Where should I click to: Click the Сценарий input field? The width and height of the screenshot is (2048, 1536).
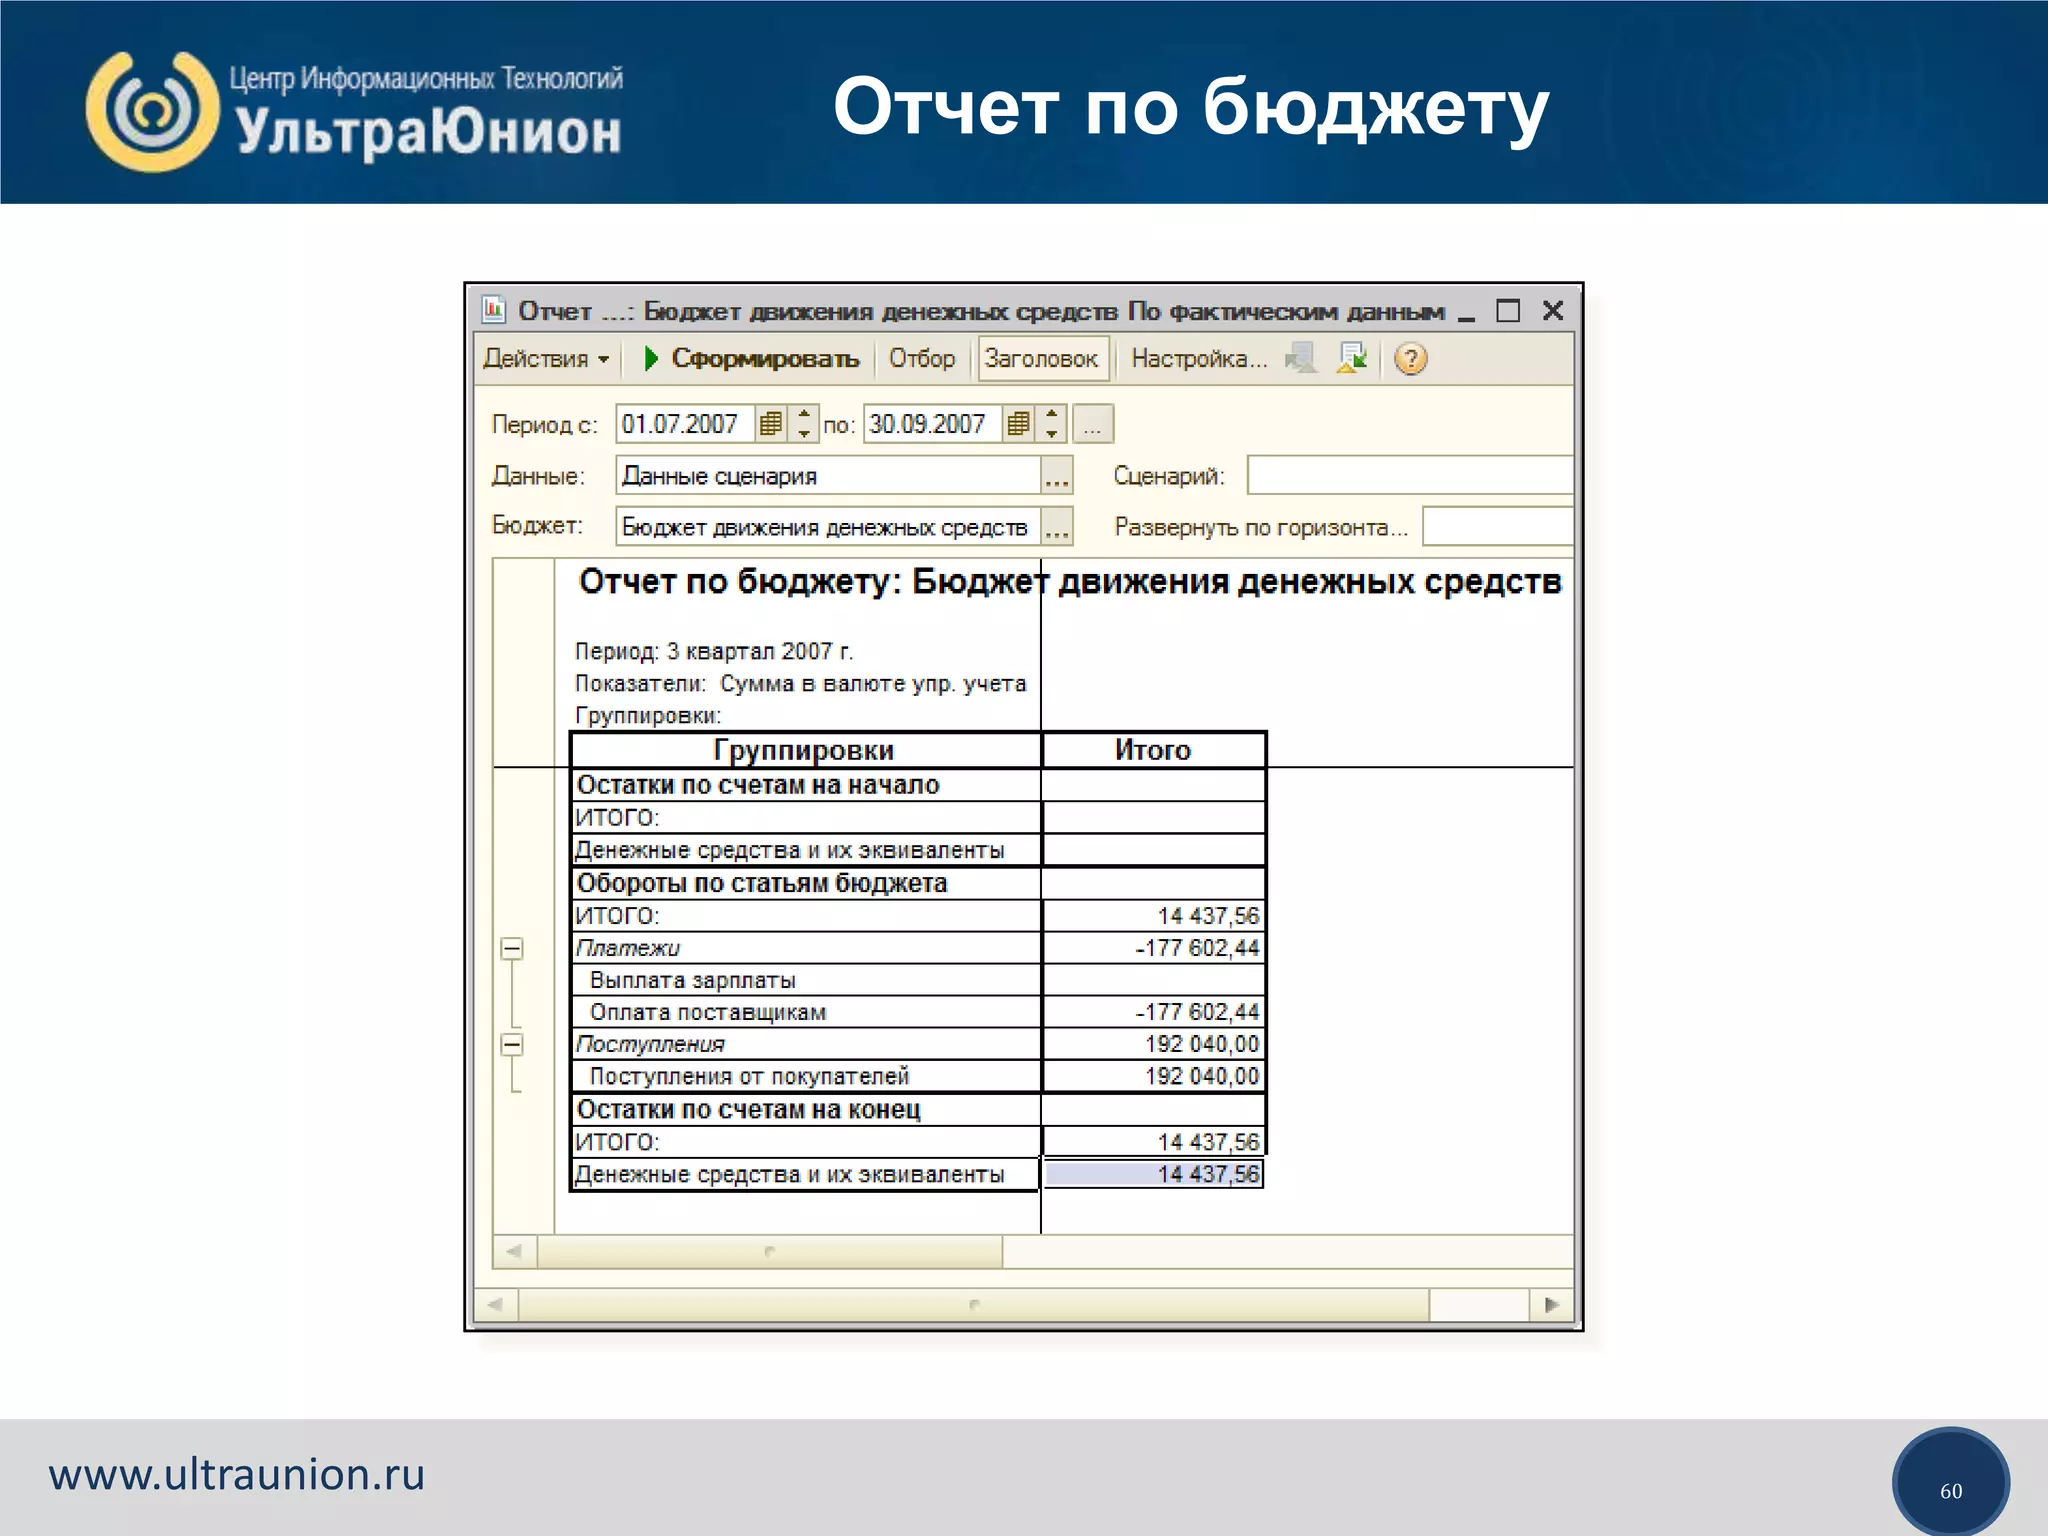point(1410,476)
